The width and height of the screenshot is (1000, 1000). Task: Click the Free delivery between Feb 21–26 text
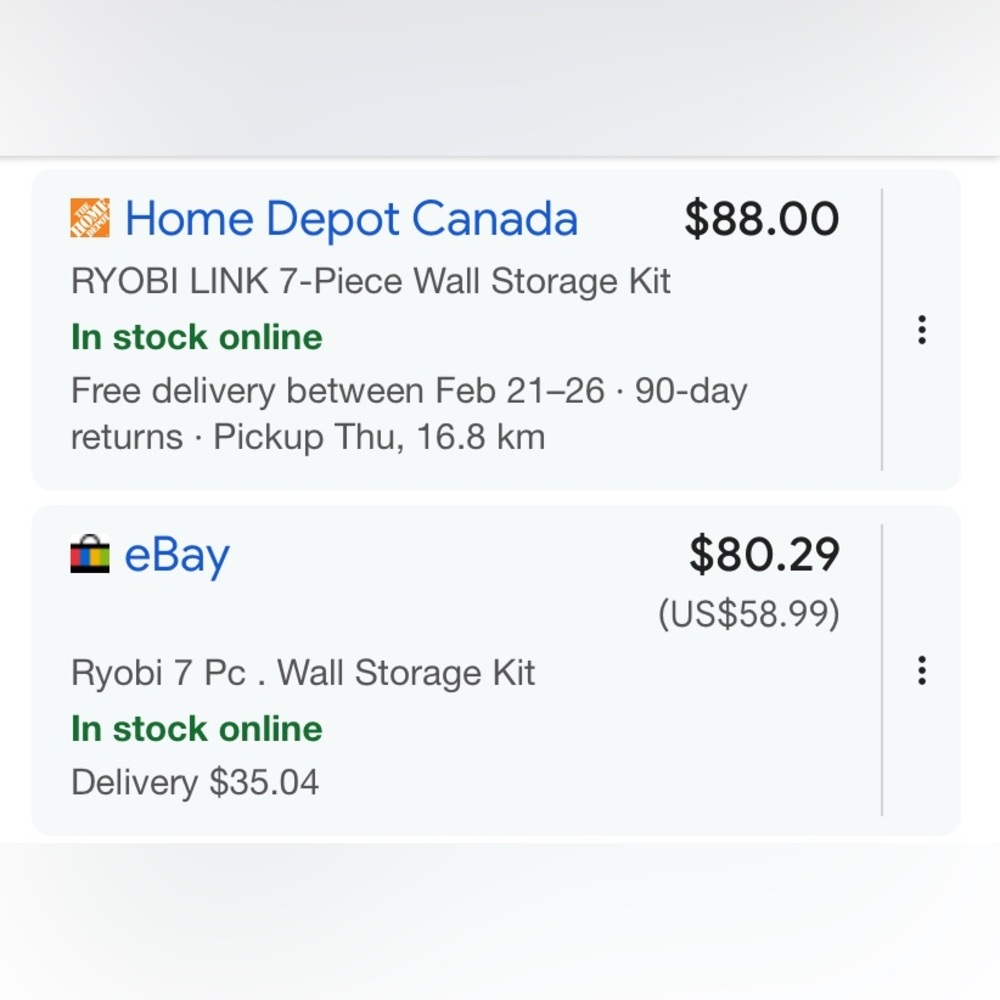[x=337, y=390]
